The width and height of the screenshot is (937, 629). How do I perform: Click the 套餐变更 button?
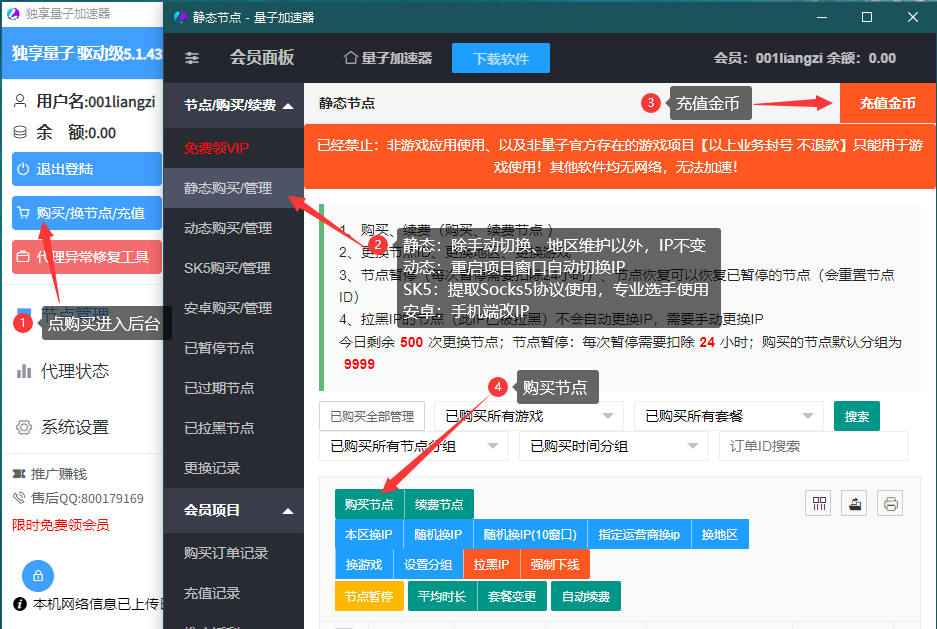pyautogui.click(x=512, y=596)
